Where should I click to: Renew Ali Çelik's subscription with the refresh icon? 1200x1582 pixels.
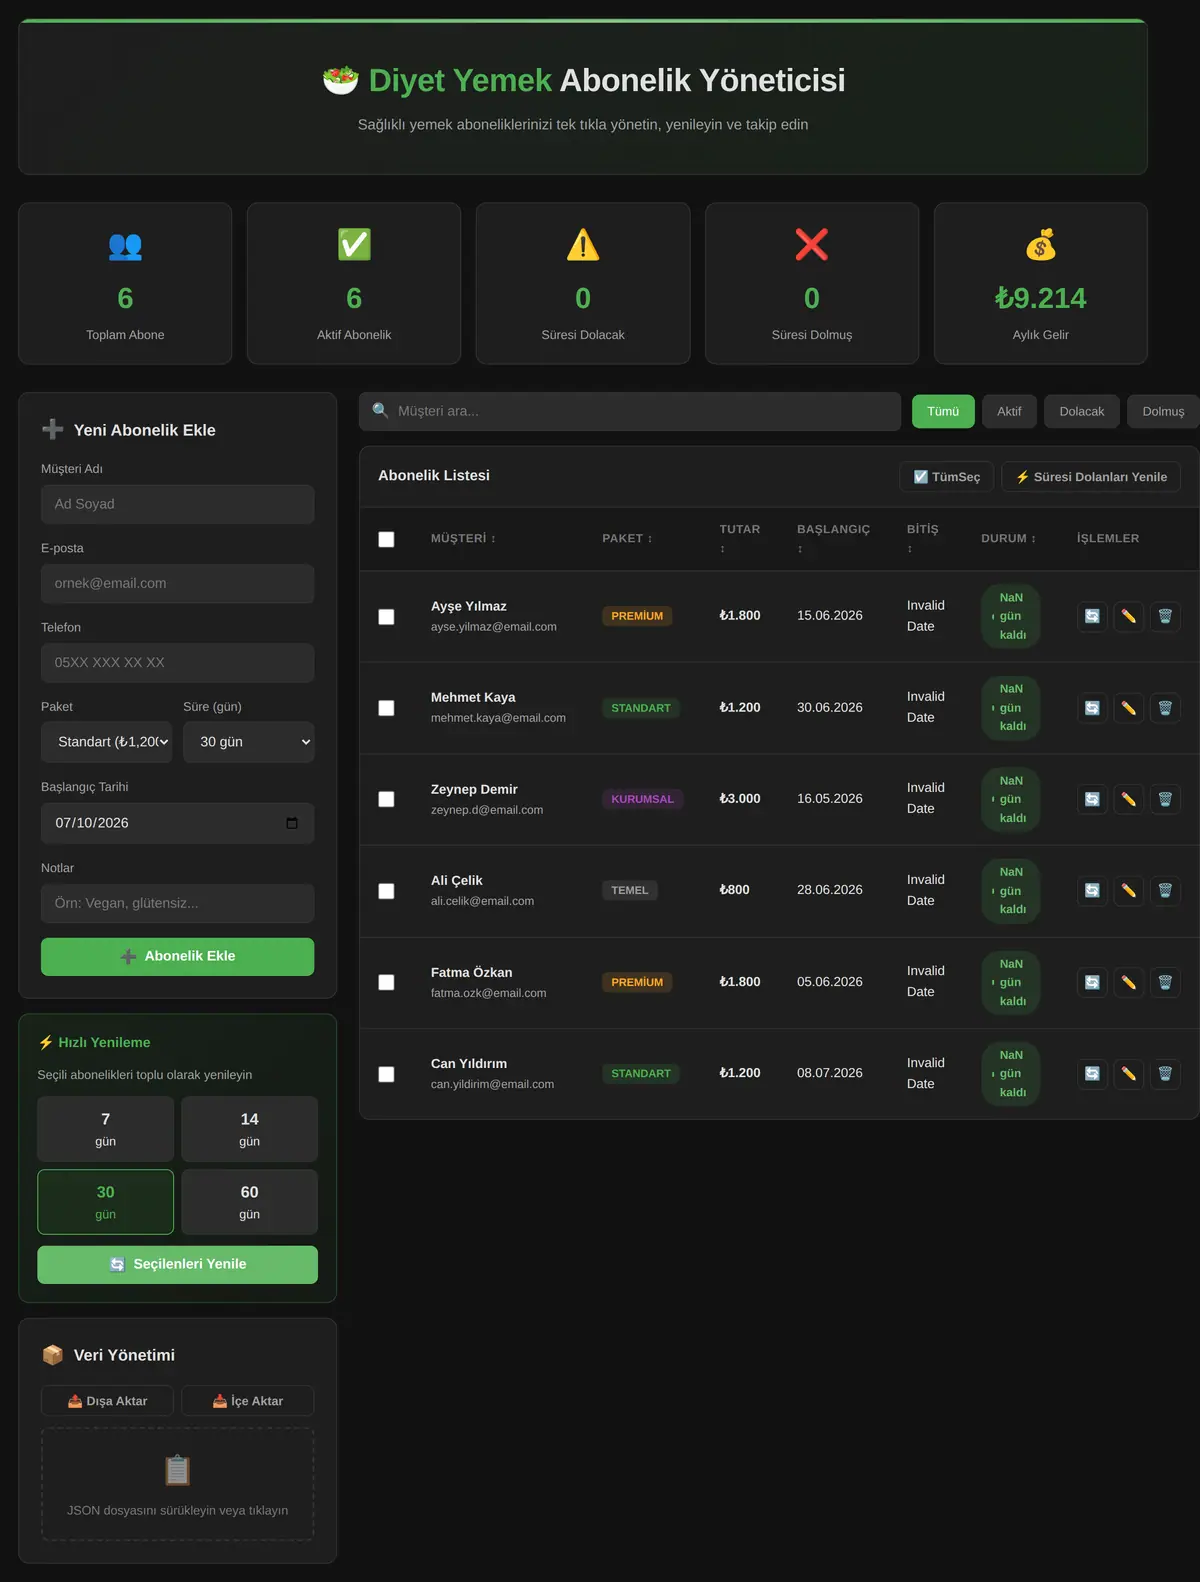point(1092,890)
